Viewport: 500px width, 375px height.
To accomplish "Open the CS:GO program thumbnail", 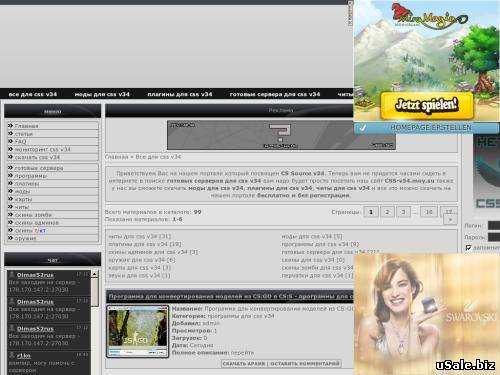I will click(138, 331).
